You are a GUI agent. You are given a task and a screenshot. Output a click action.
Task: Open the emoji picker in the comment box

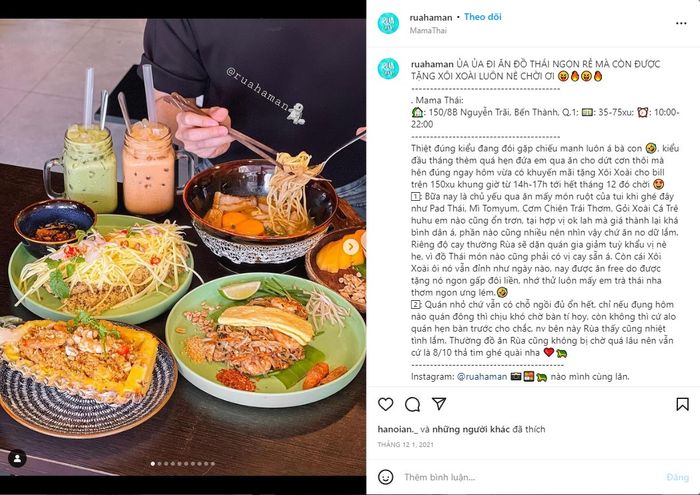tap(386, 477)
